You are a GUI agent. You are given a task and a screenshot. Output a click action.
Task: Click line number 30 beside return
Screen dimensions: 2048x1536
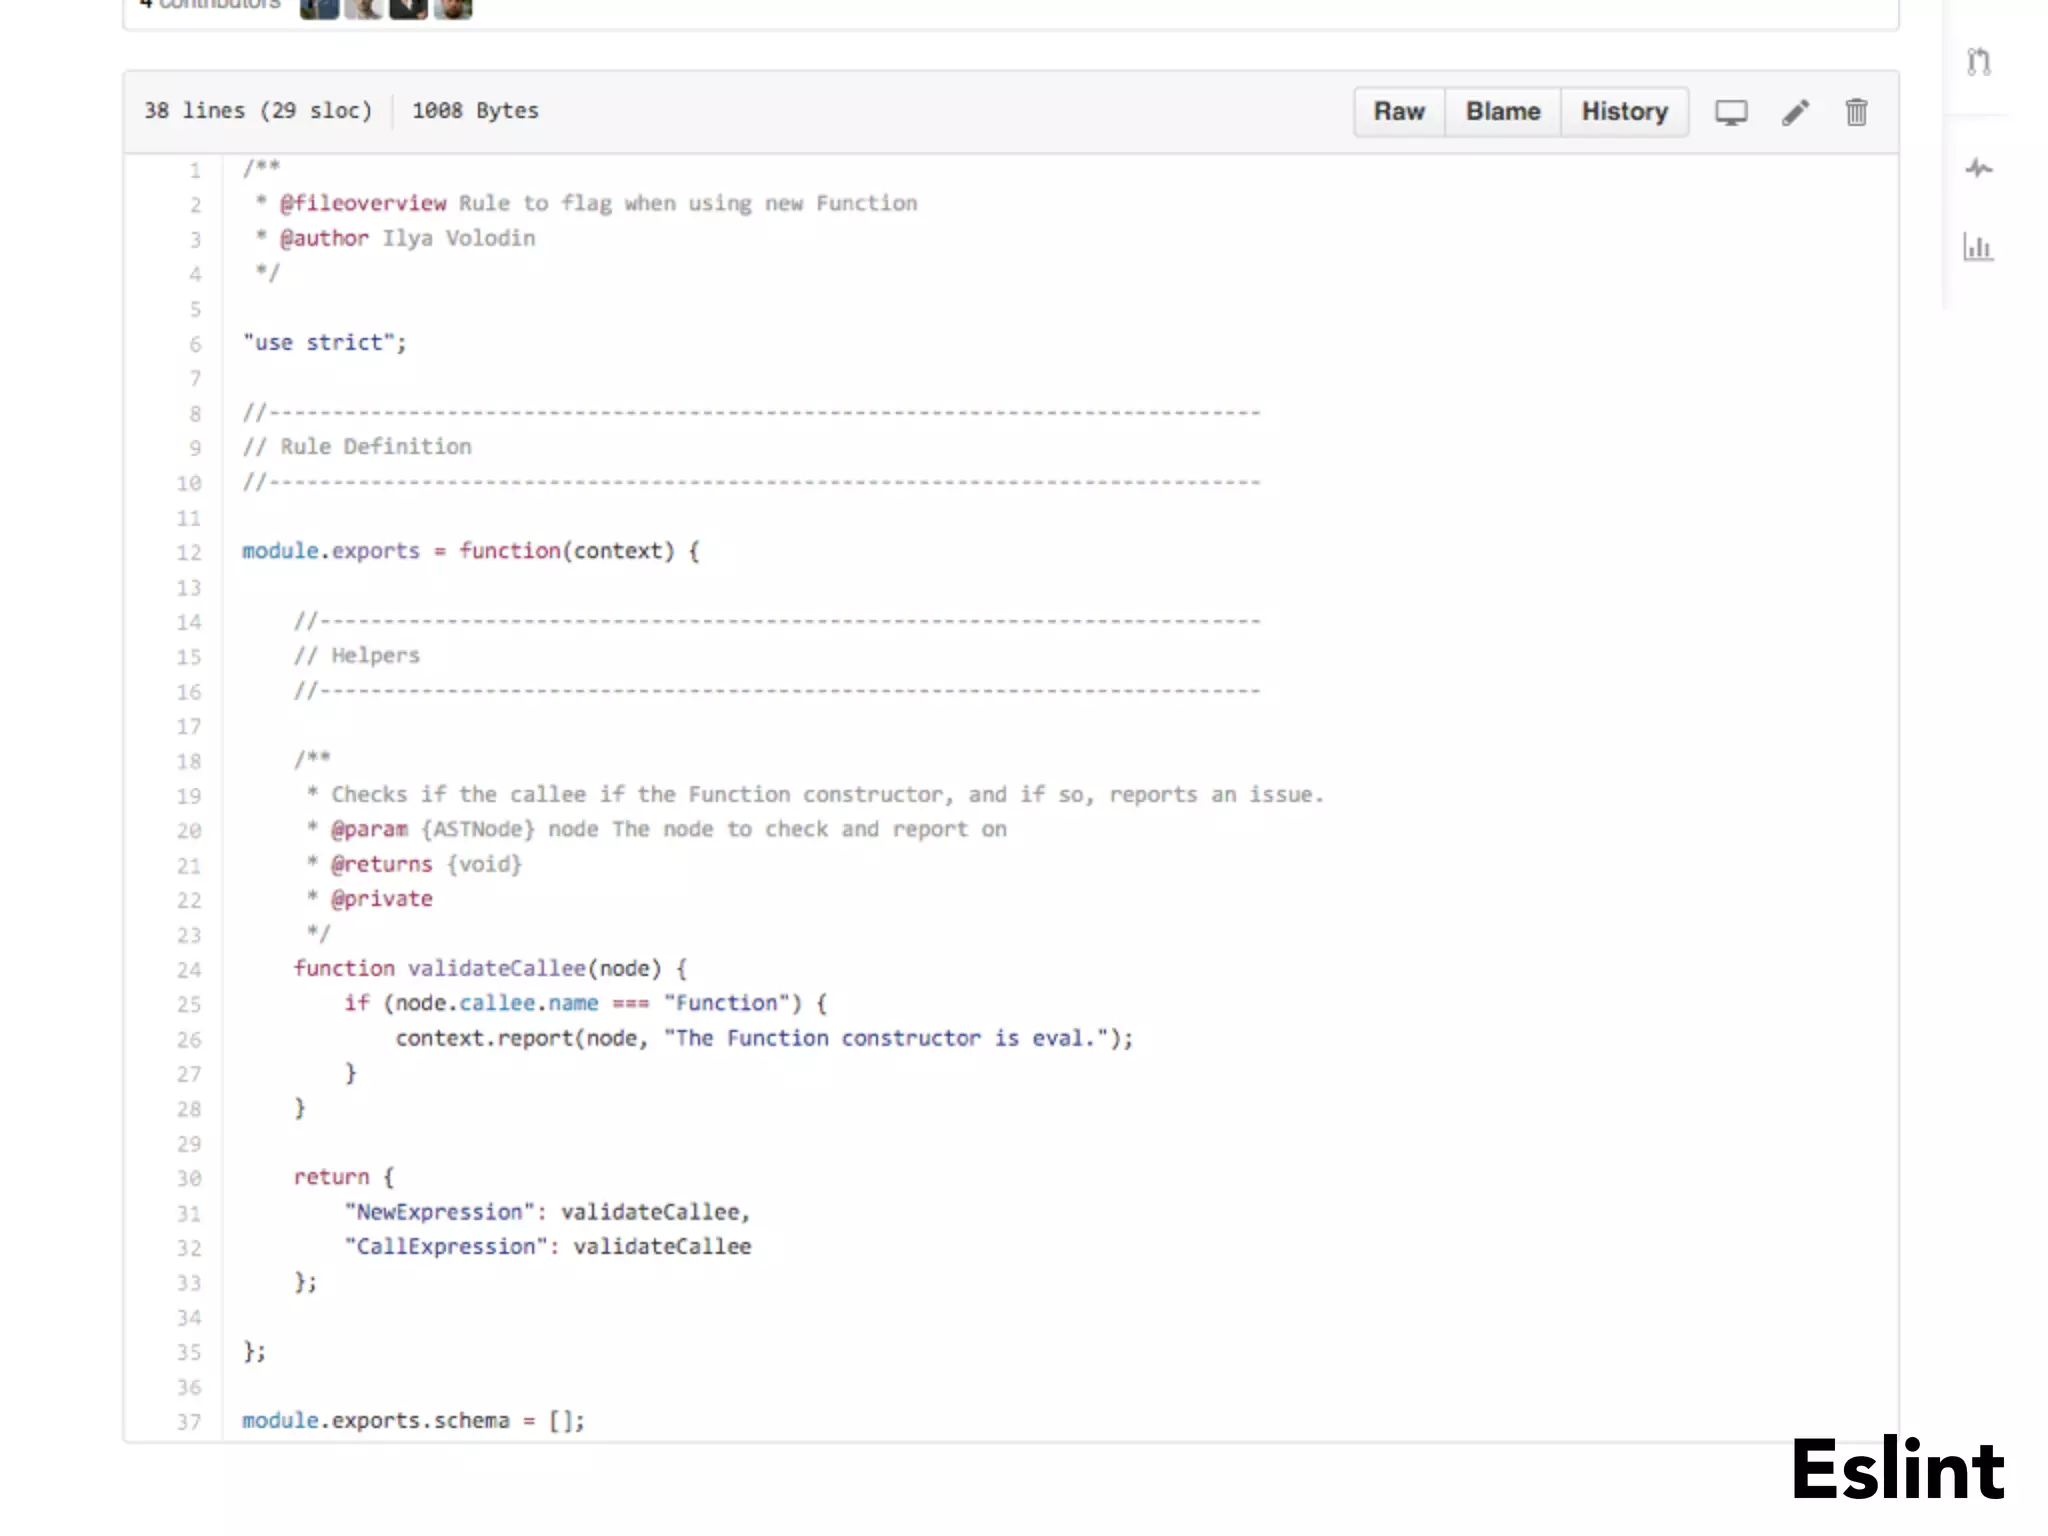(189, 1179)
